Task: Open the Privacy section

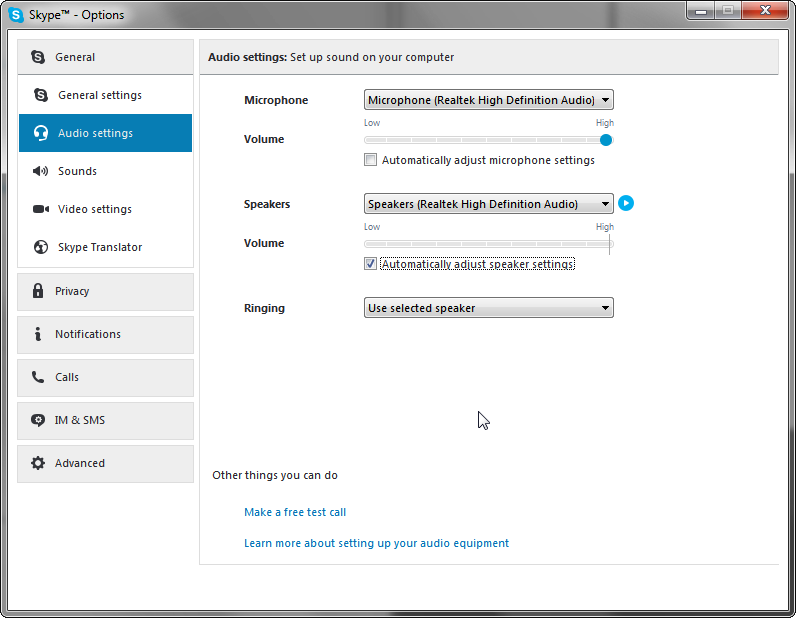Action: [106, 292]
